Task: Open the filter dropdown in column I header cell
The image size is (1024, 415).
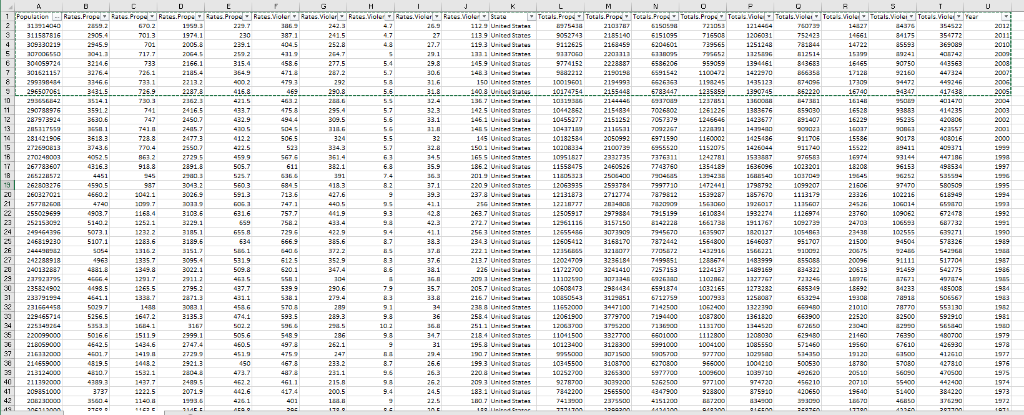Action: 436,15
